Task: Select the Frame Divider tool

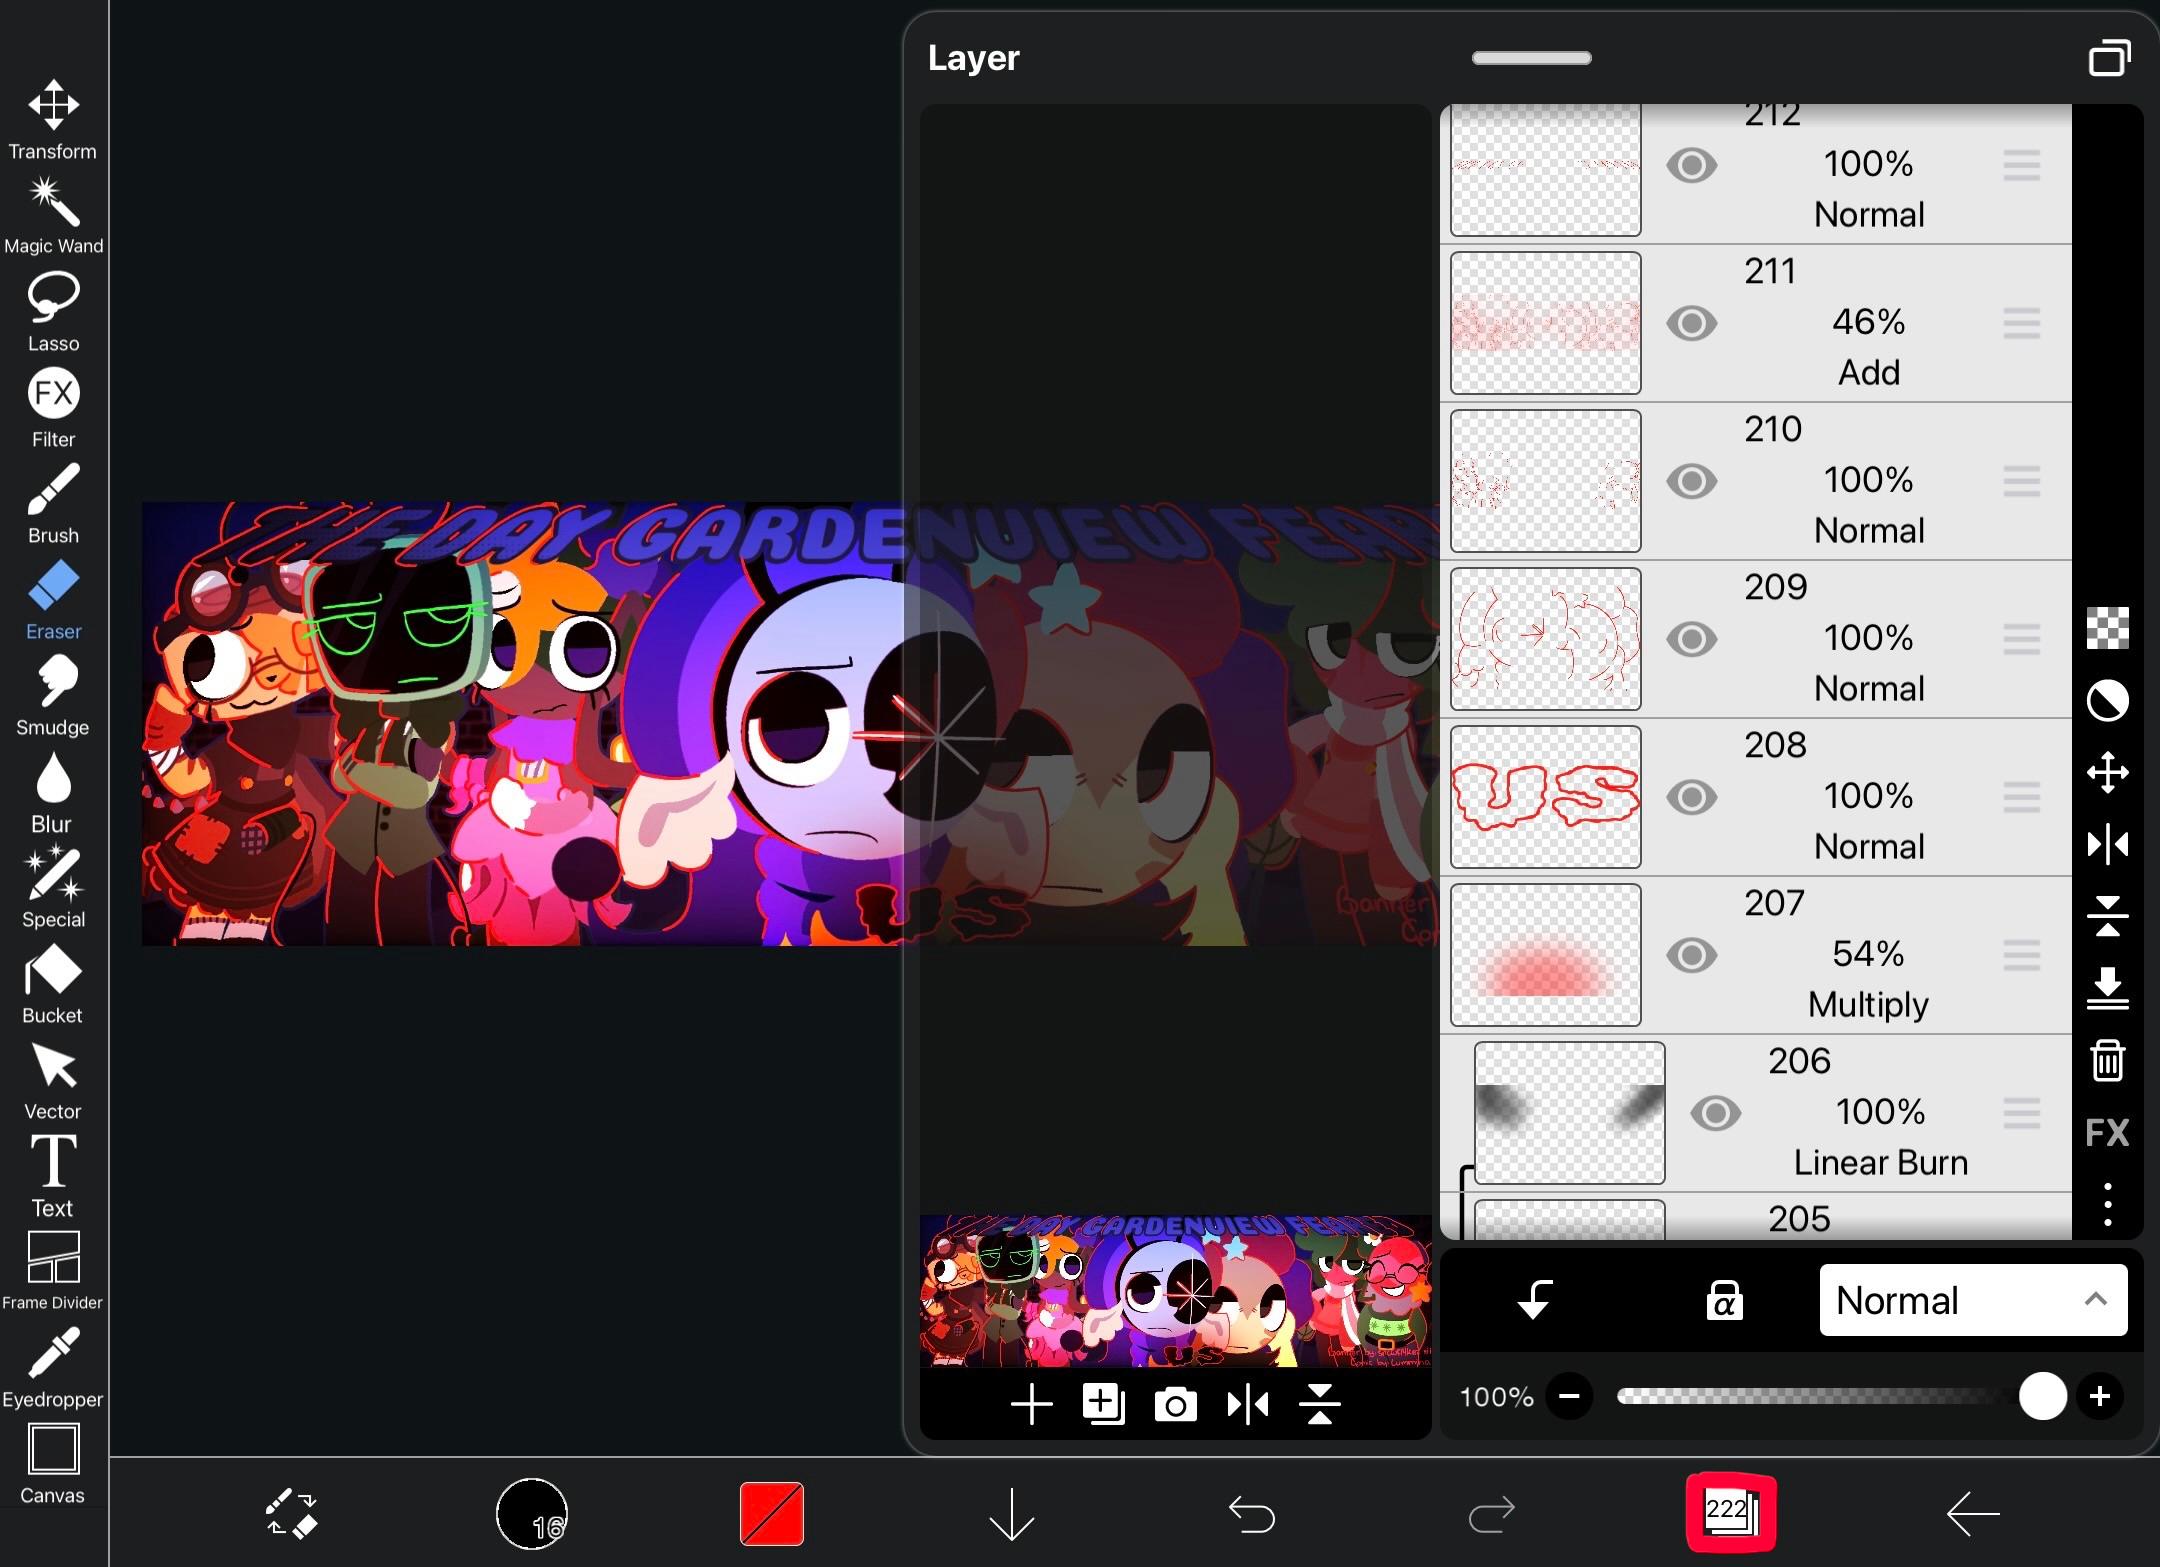Action: click(53, 1270)
